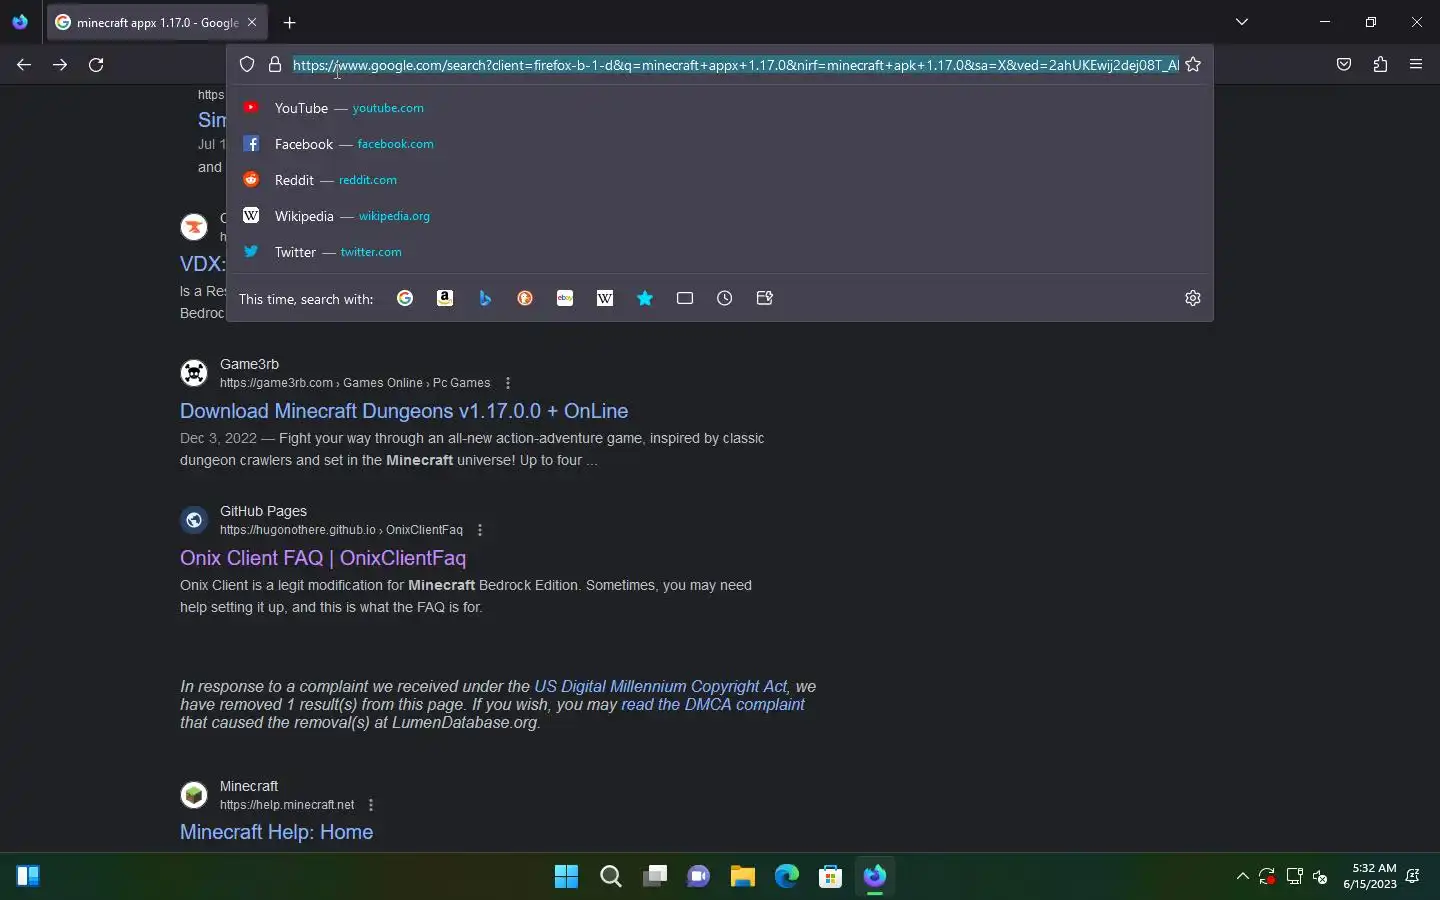Click the Game3rb site favicon
The height and width of the screenshot is (900, 1440).
194,373
